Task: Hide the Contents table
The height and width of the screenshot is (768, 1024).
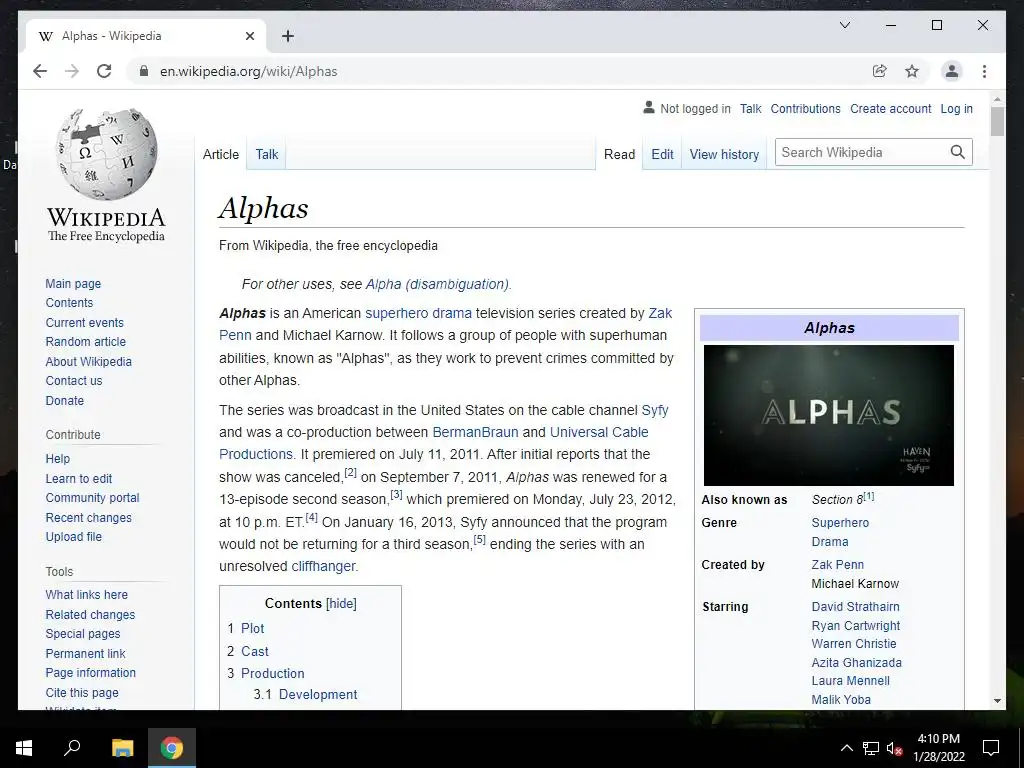Action: (x=342, y=603)
